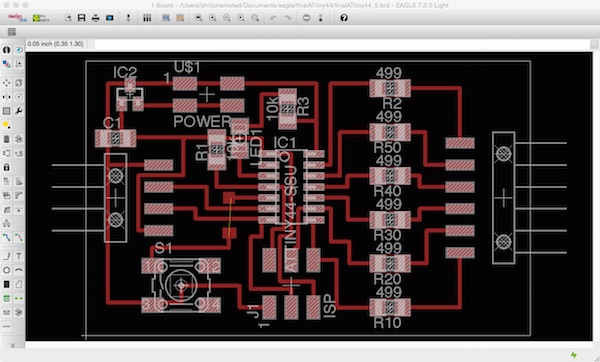Select the Copy tool
The height and width of the screenshot is (362, 600).
(x=18, y=83)
